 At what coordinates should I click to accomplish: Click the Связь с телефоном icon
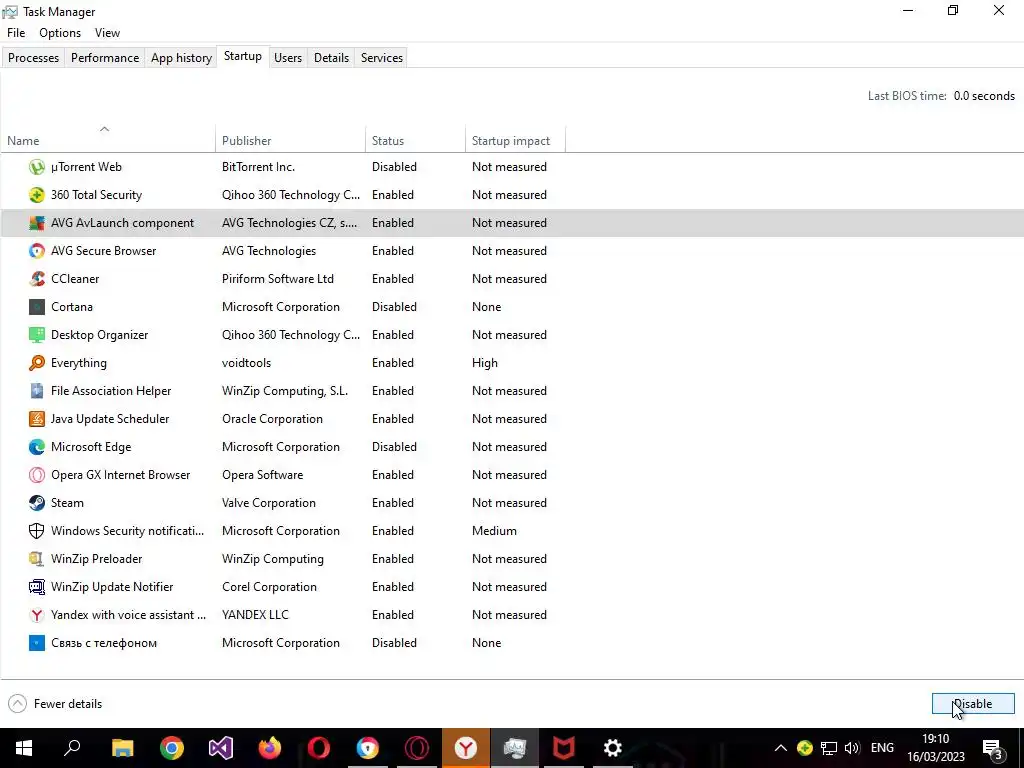(37, 643)
